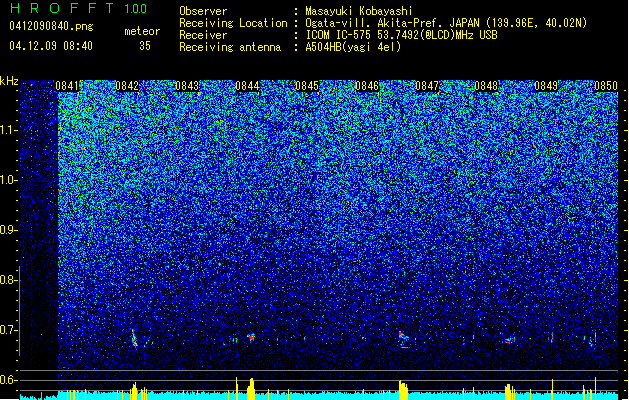Click the 0.9 frequency axis label

coord(8,230)
